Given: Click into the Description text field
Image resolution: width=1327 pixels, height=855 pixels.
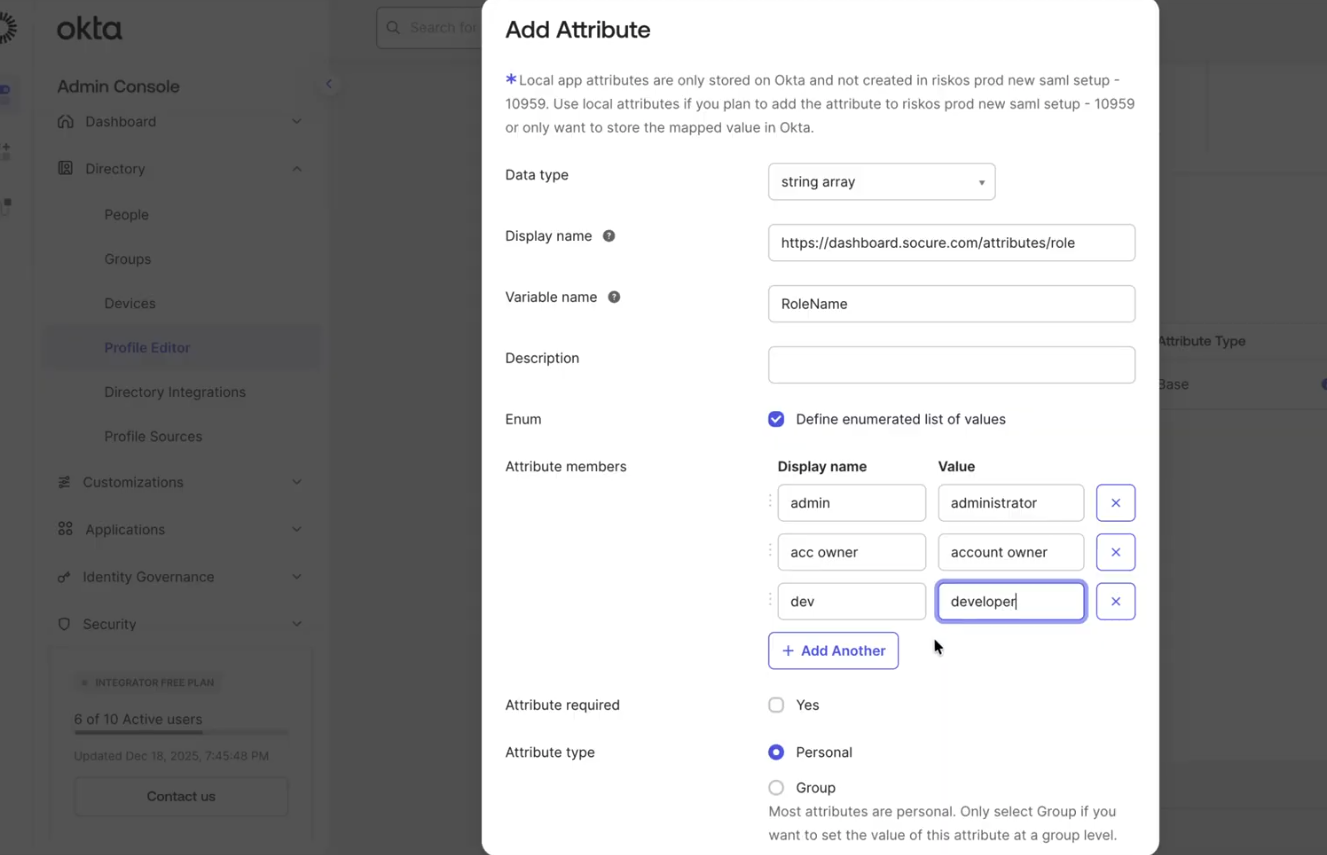Looking at the screenshot, I should [x=951, y=365].
